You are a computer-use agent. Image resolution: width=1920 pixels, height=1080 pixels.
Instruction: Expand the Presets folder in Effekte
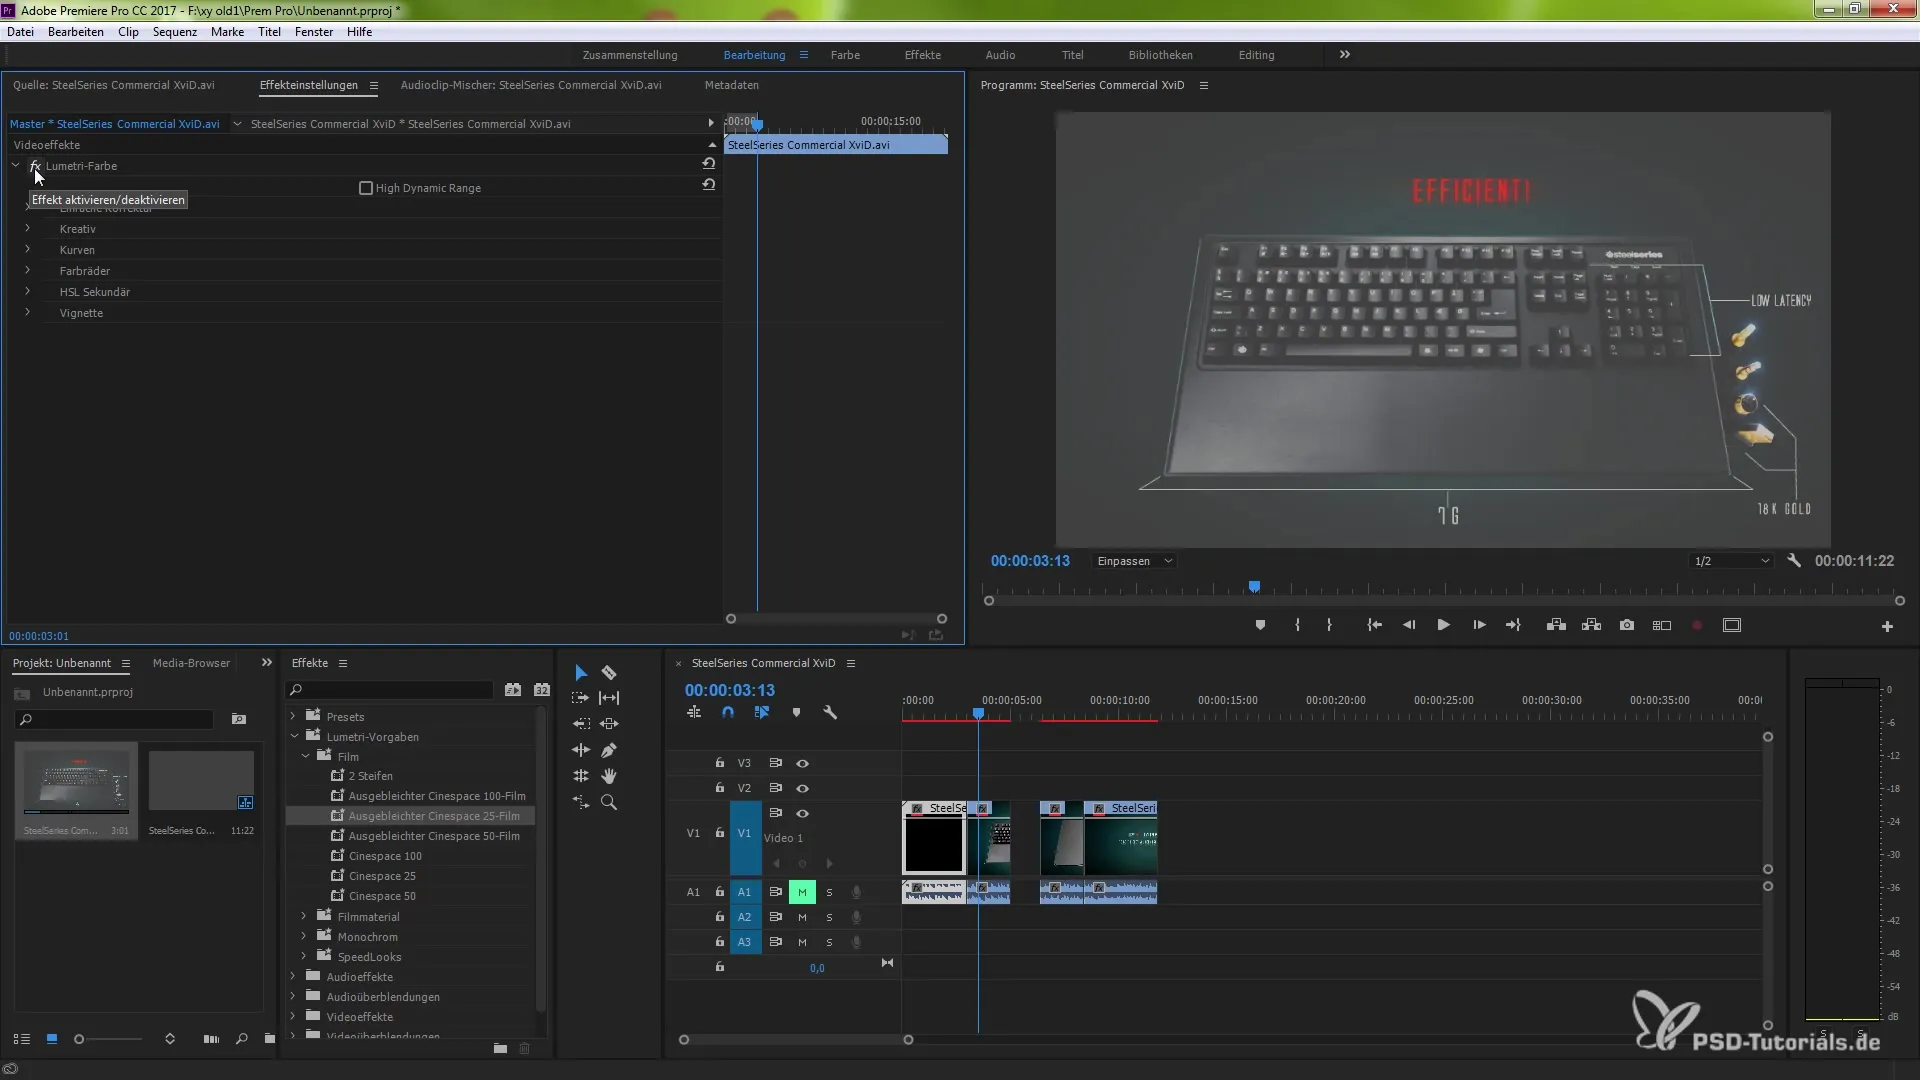pos(293,716)
